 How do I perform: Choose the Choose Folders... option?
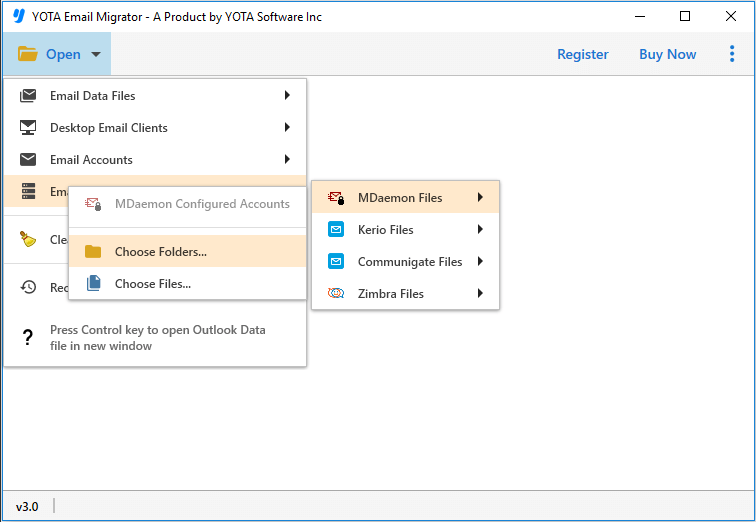(x=187, y=251)
